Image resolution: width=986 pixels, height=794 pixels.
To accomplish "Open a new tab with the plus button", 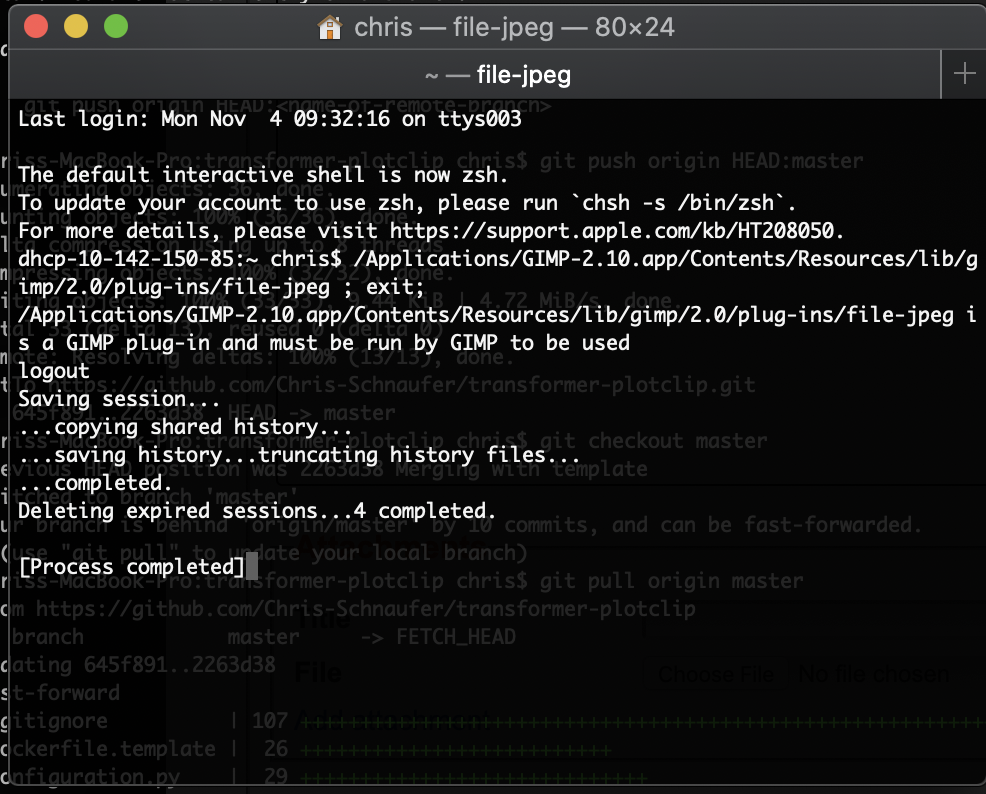I will 964,74.
